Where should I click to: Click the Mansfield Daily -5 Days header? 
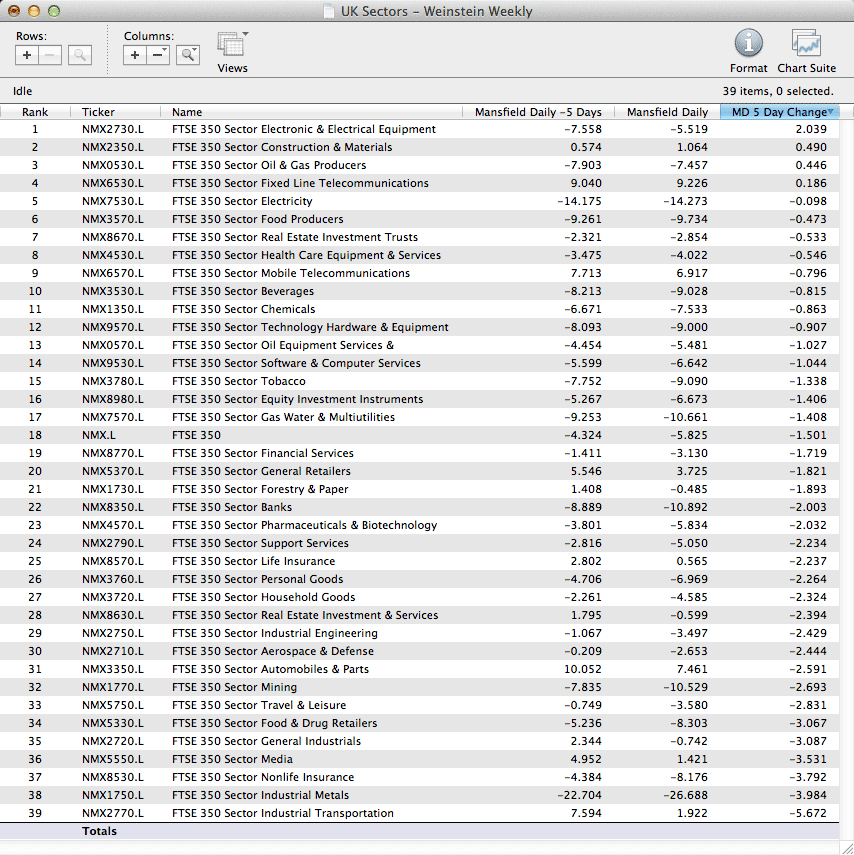(537, 112)
